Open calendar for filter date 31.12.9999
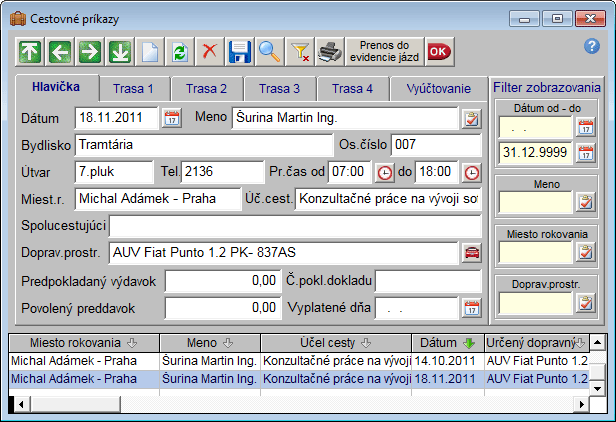 pos(586,153)
